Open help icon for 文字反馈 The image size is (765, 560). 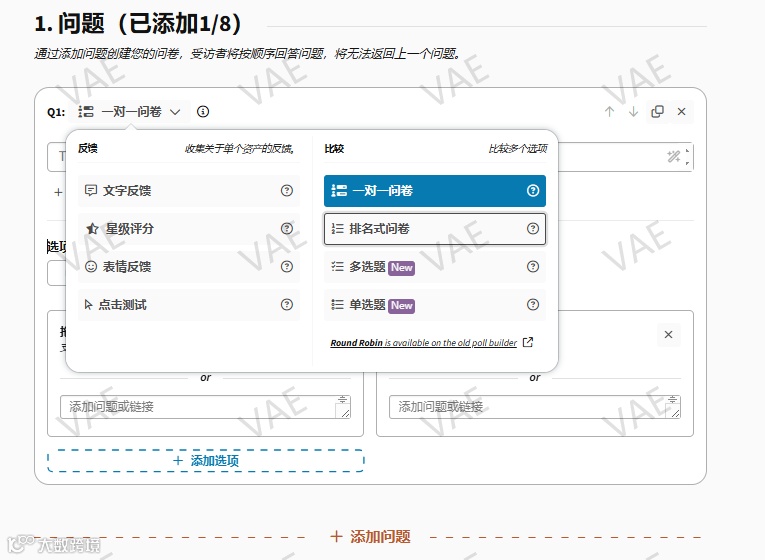coord(287,191)
